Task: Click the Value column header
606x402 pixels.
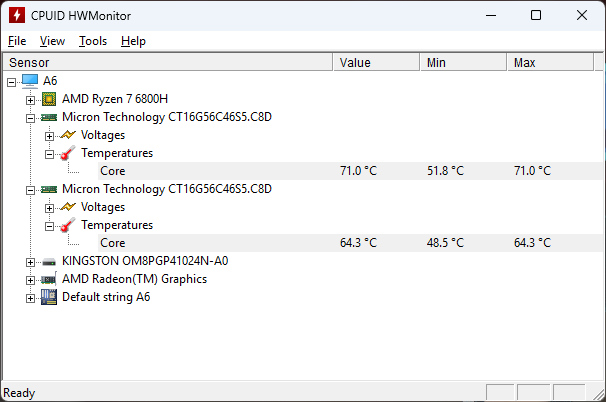Action: click(x=376, y=62)
